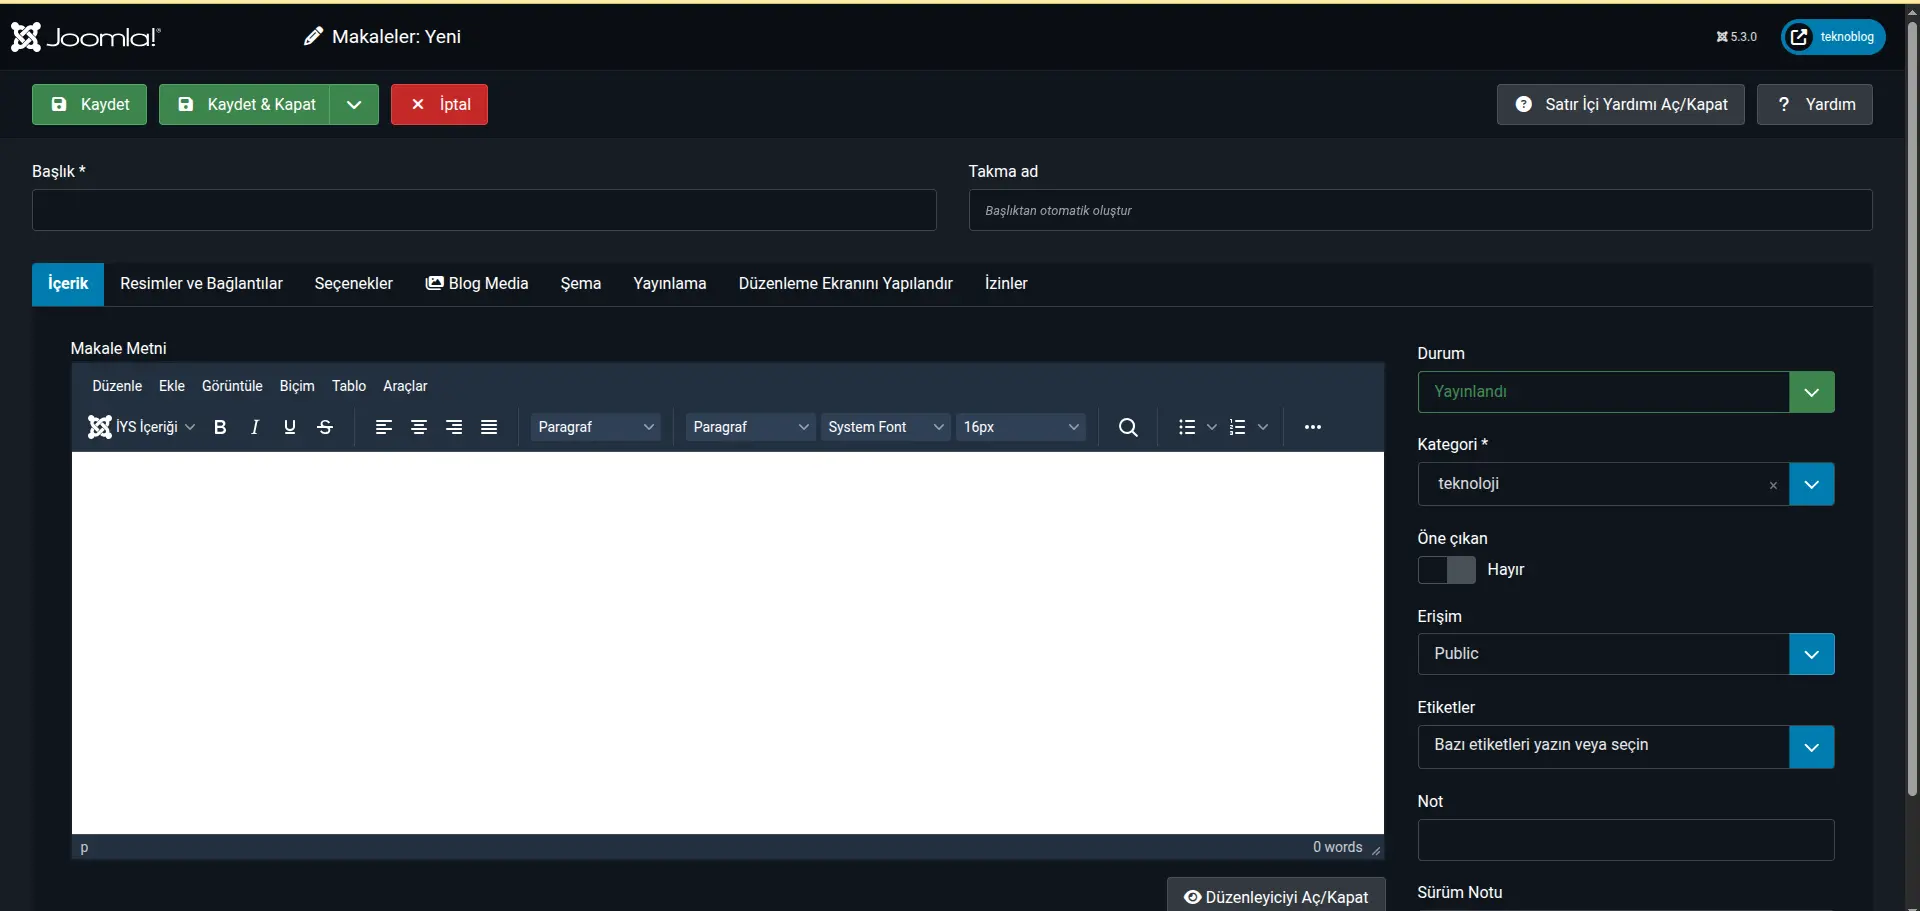This screenshot has height=911, width=1920.
Task: Open System Font family dropdown
Action: pyautogui.click(x=885, y=427)
